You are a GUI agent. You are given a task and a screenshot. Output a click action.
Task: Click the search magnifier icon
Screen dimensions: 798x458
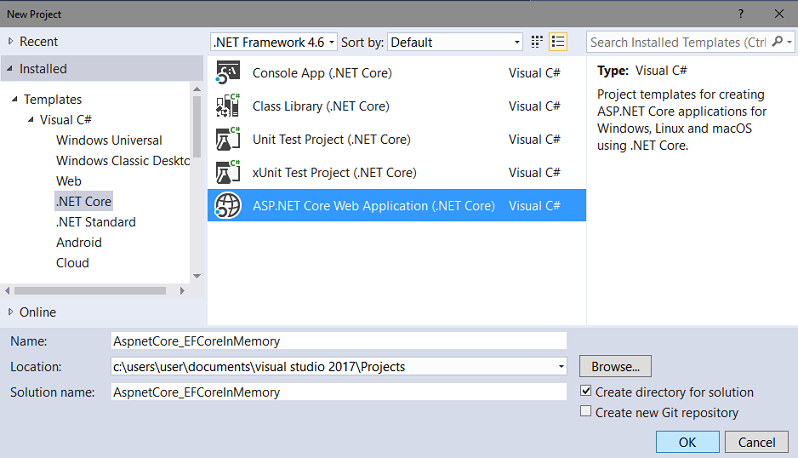point(777,41)
